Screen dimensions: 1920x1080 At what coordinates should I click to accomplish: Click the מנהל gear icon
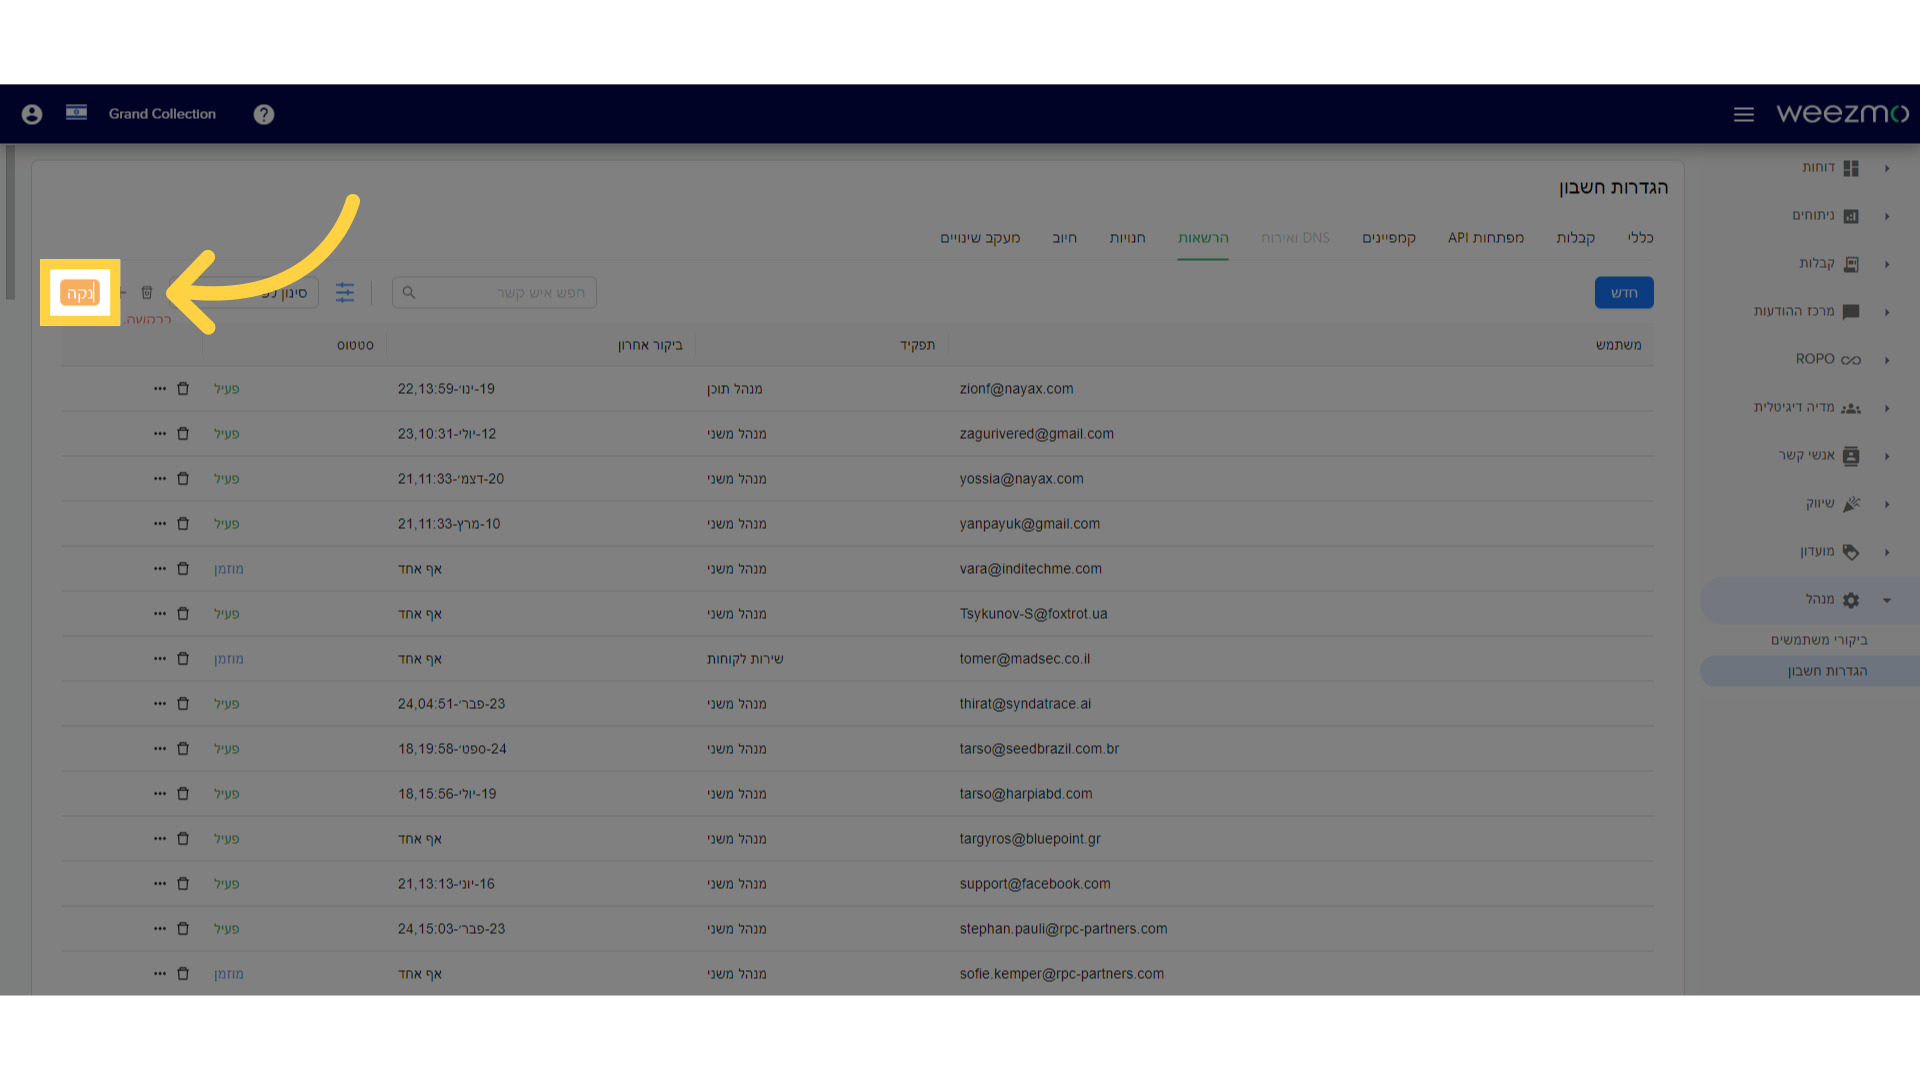[x=1851, y=600]
